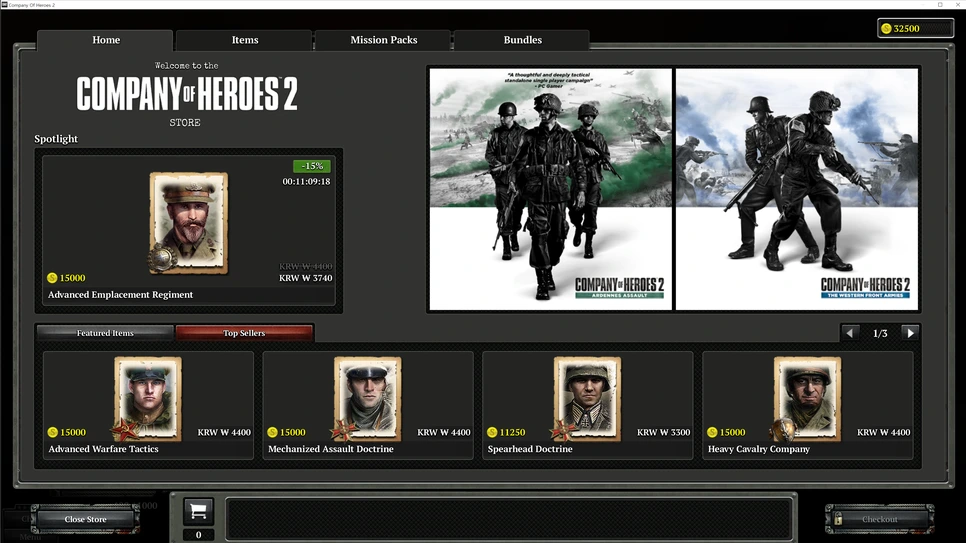
Task: Click the Company of Heroes 2 store logo
Action: [x=187, y=94]
